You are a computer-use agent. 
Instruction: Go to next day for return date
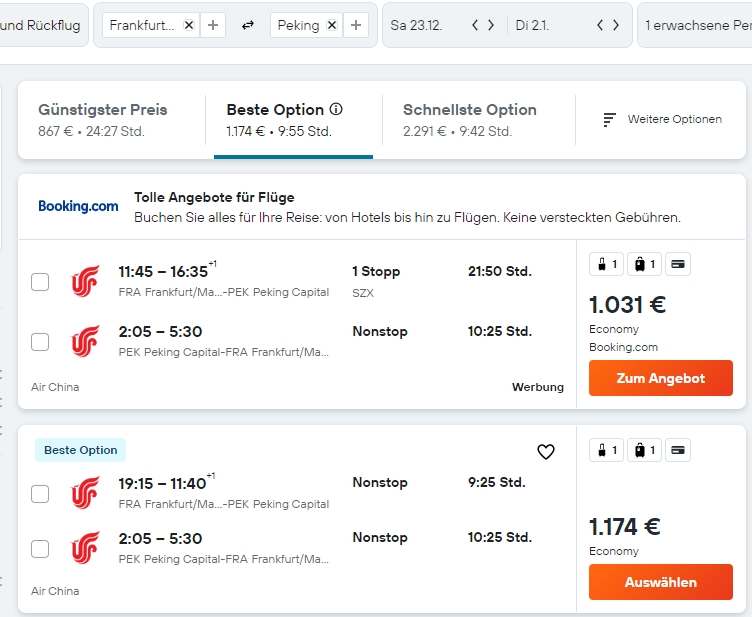[616, 25]
